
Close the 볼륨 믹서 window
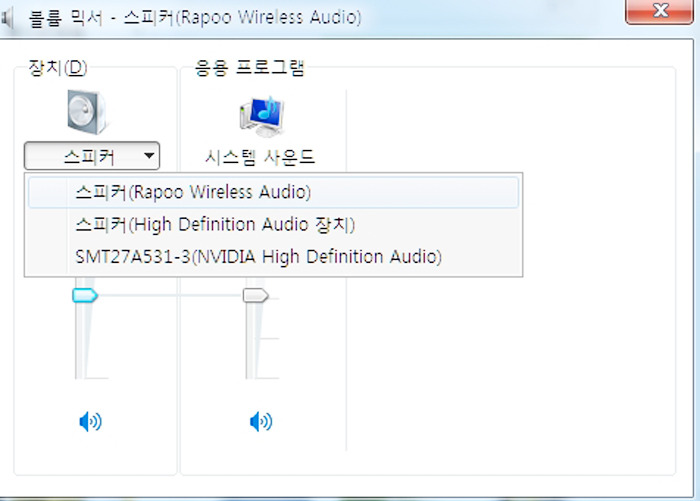(x=660, y=11)
